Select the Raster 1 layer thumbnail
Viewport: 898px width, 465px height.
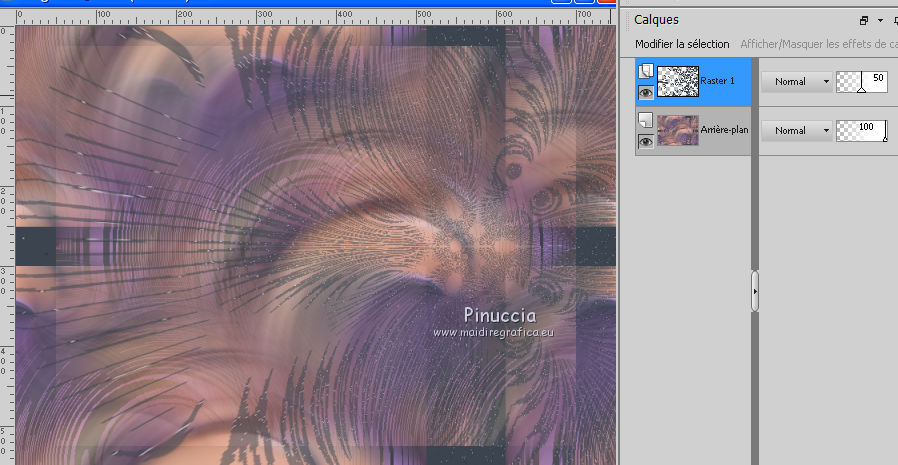point(678,81)
